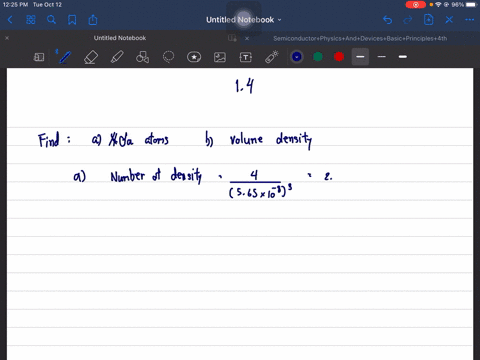Select the Text box tool
480x360 pixels.
pos(246,57)
